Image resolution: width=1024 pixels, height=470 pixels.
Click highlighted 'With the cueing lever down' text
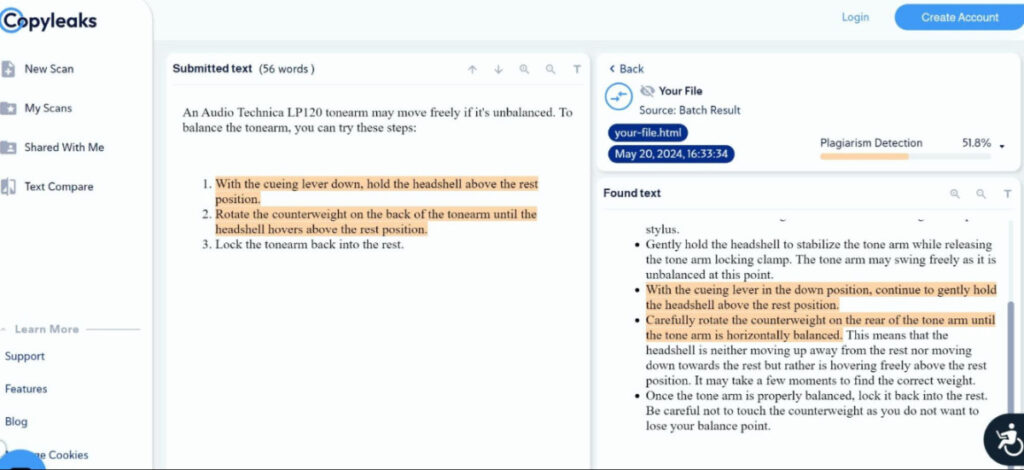(377, 191)
